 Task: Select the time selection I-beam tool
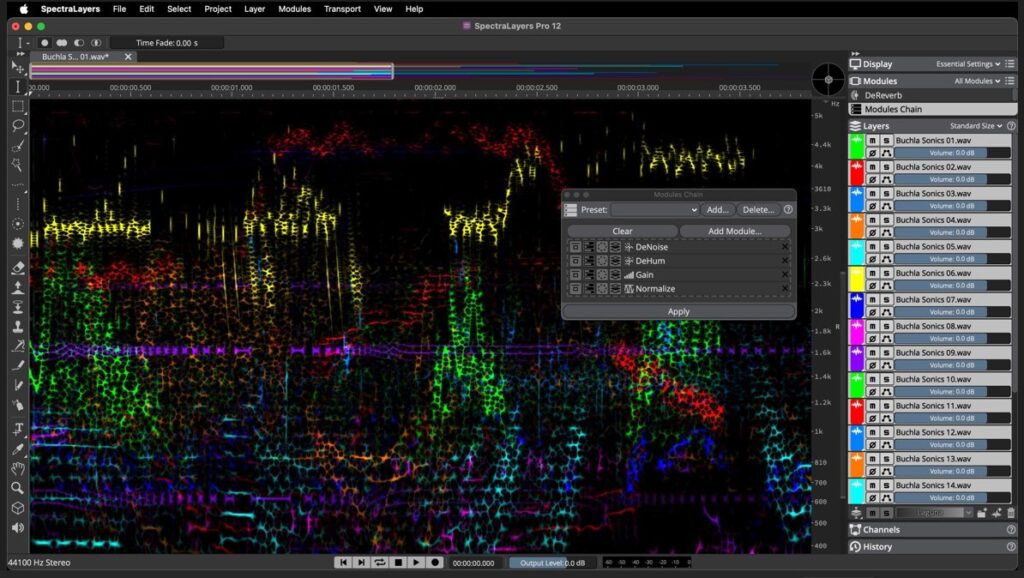point(18,87)
